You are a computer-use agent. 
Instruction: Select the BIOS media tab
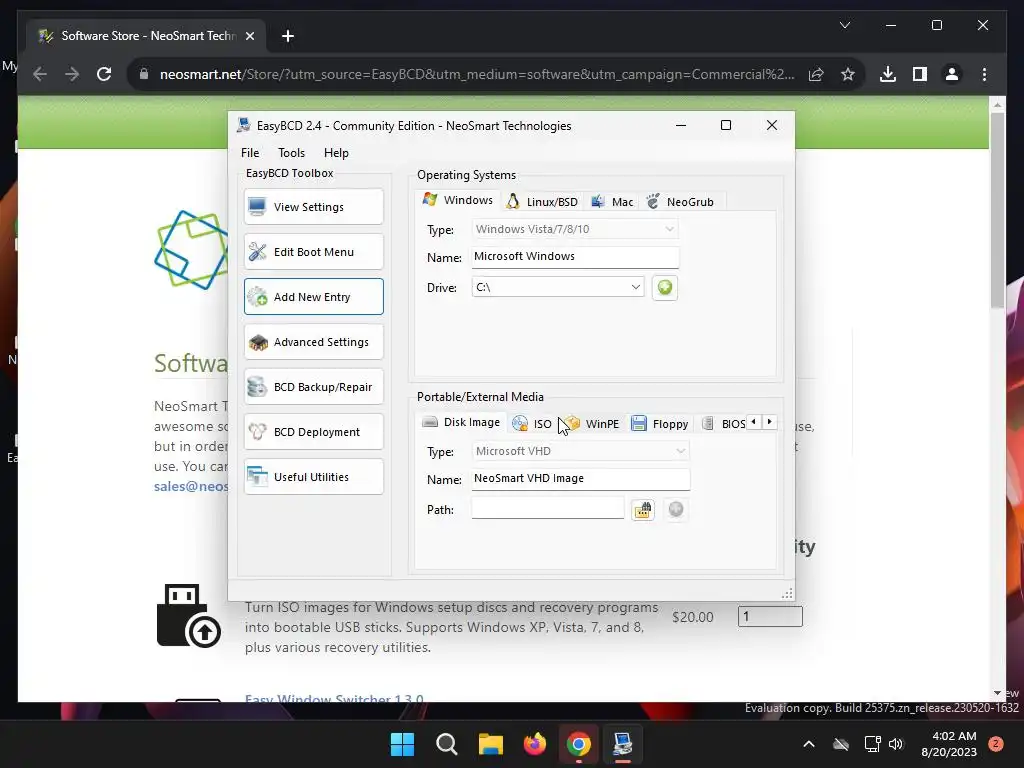click(724, 424)
